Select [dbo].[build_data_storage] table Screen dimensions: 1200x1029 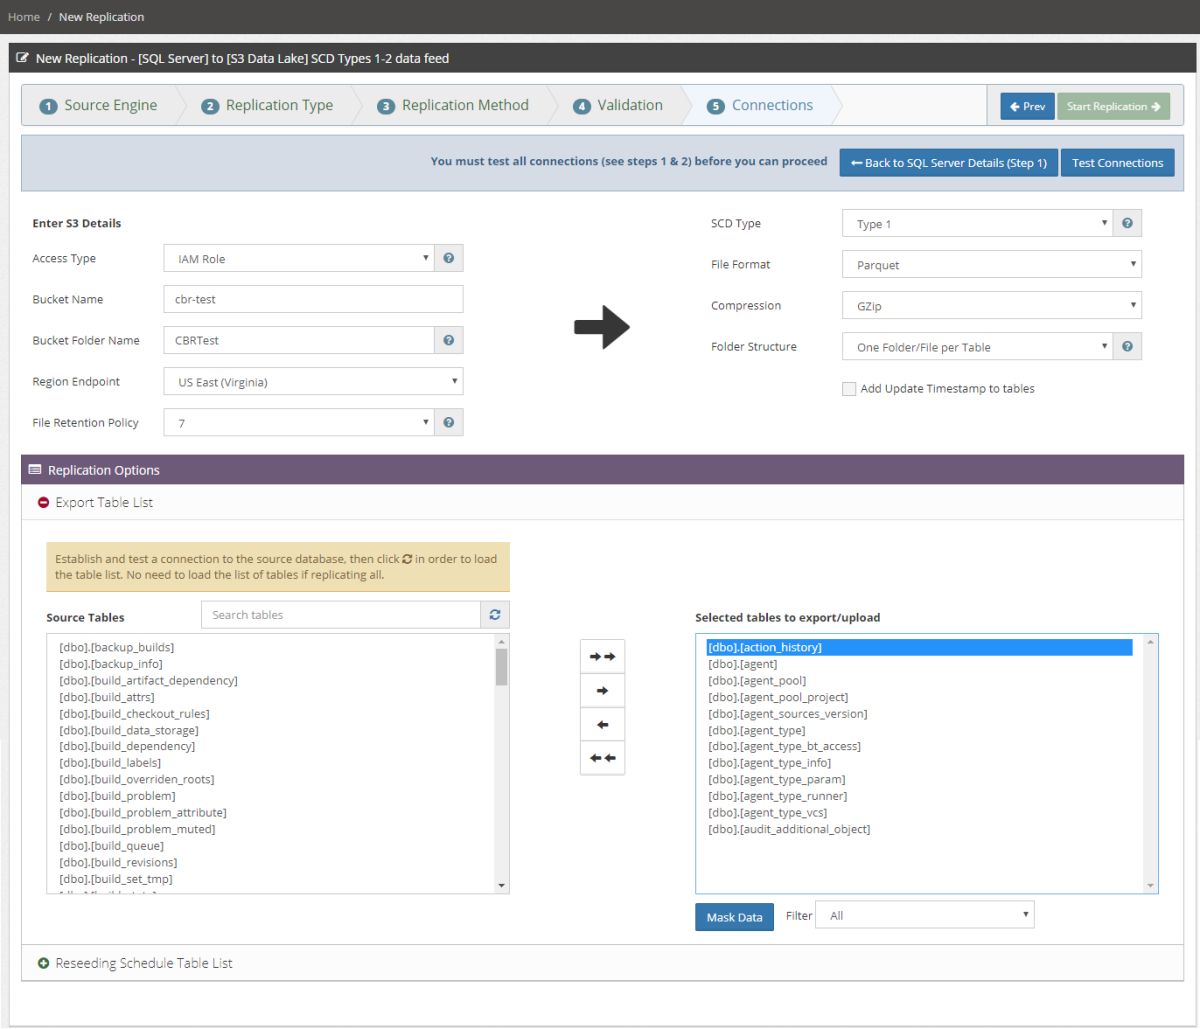(129, 730)
